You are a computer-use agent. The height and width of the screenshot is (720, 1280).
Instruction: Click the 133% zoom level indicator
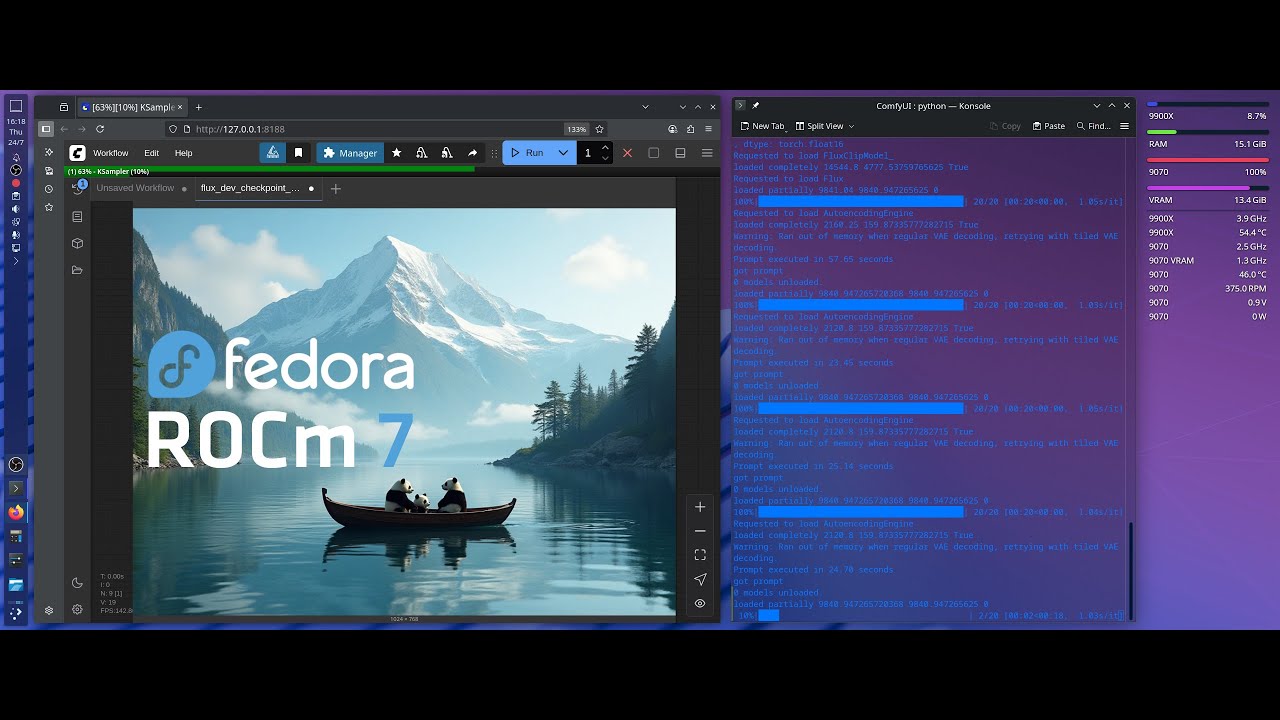tap(576, 129)
